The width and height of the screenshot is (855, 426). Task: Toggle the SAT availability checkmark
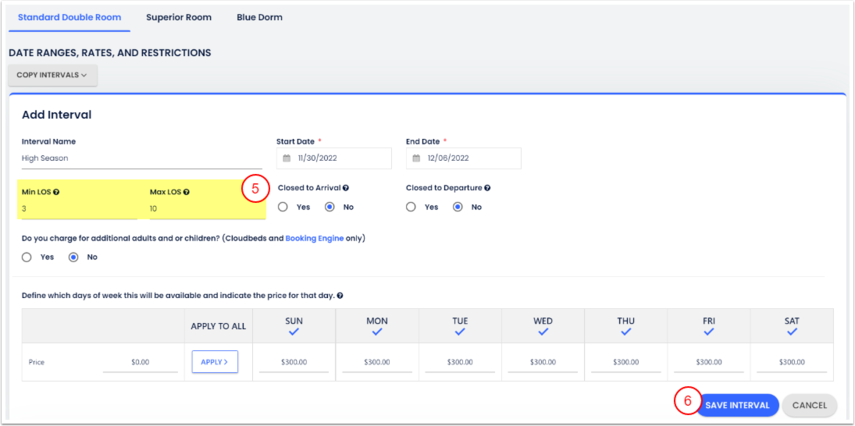pyautogui.click(x=791, y=331)
